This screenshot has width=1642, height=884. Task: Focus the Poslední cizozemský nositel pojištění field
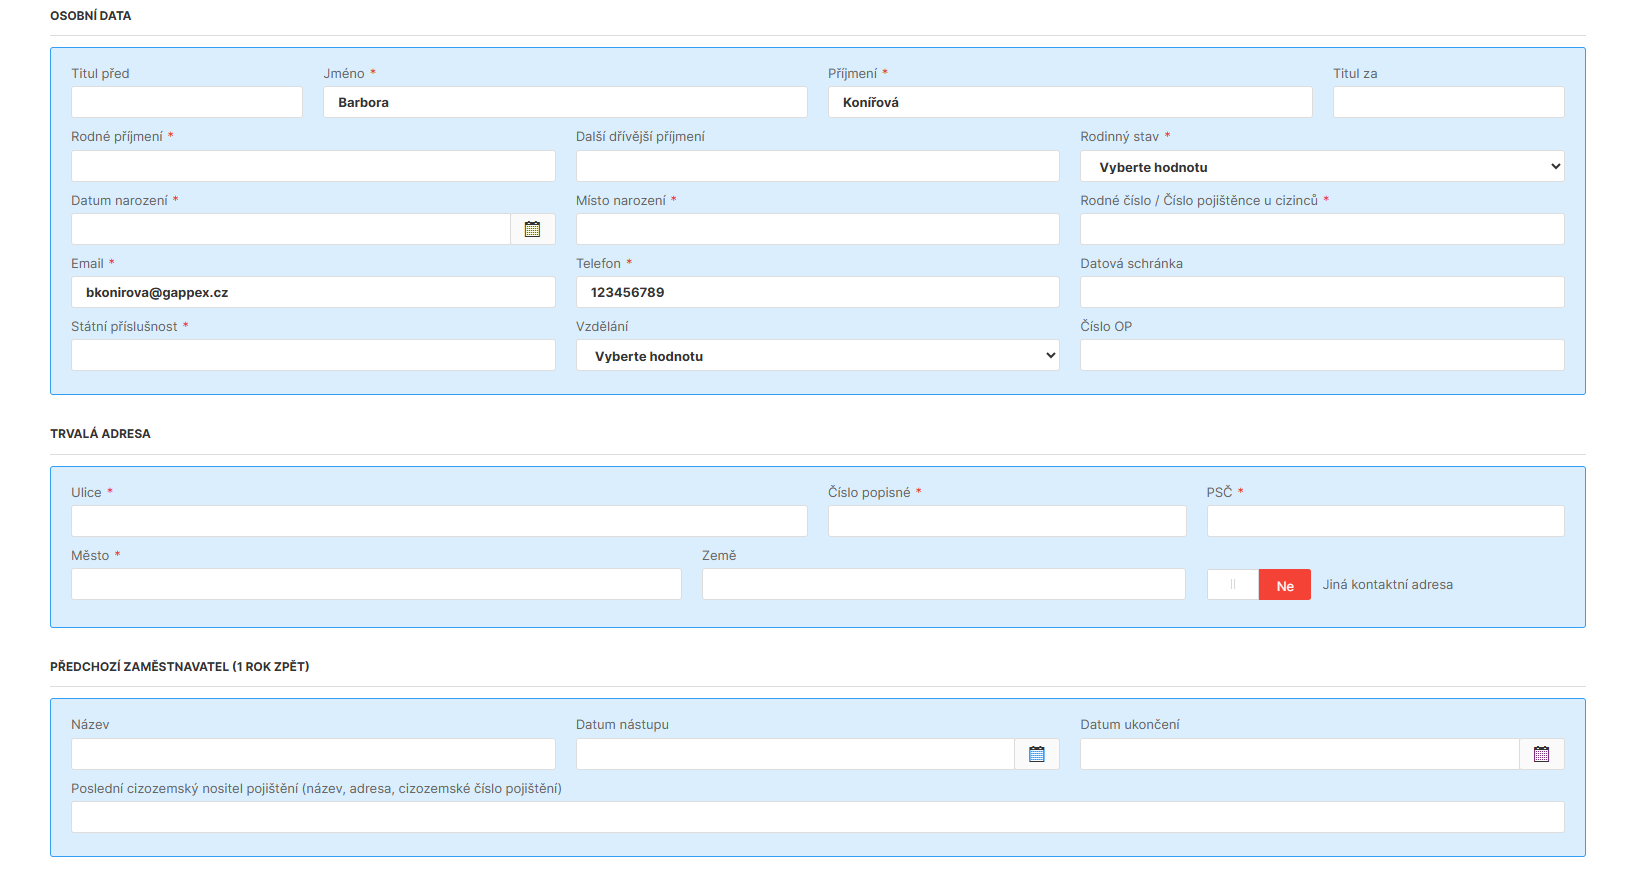point(817,817)
